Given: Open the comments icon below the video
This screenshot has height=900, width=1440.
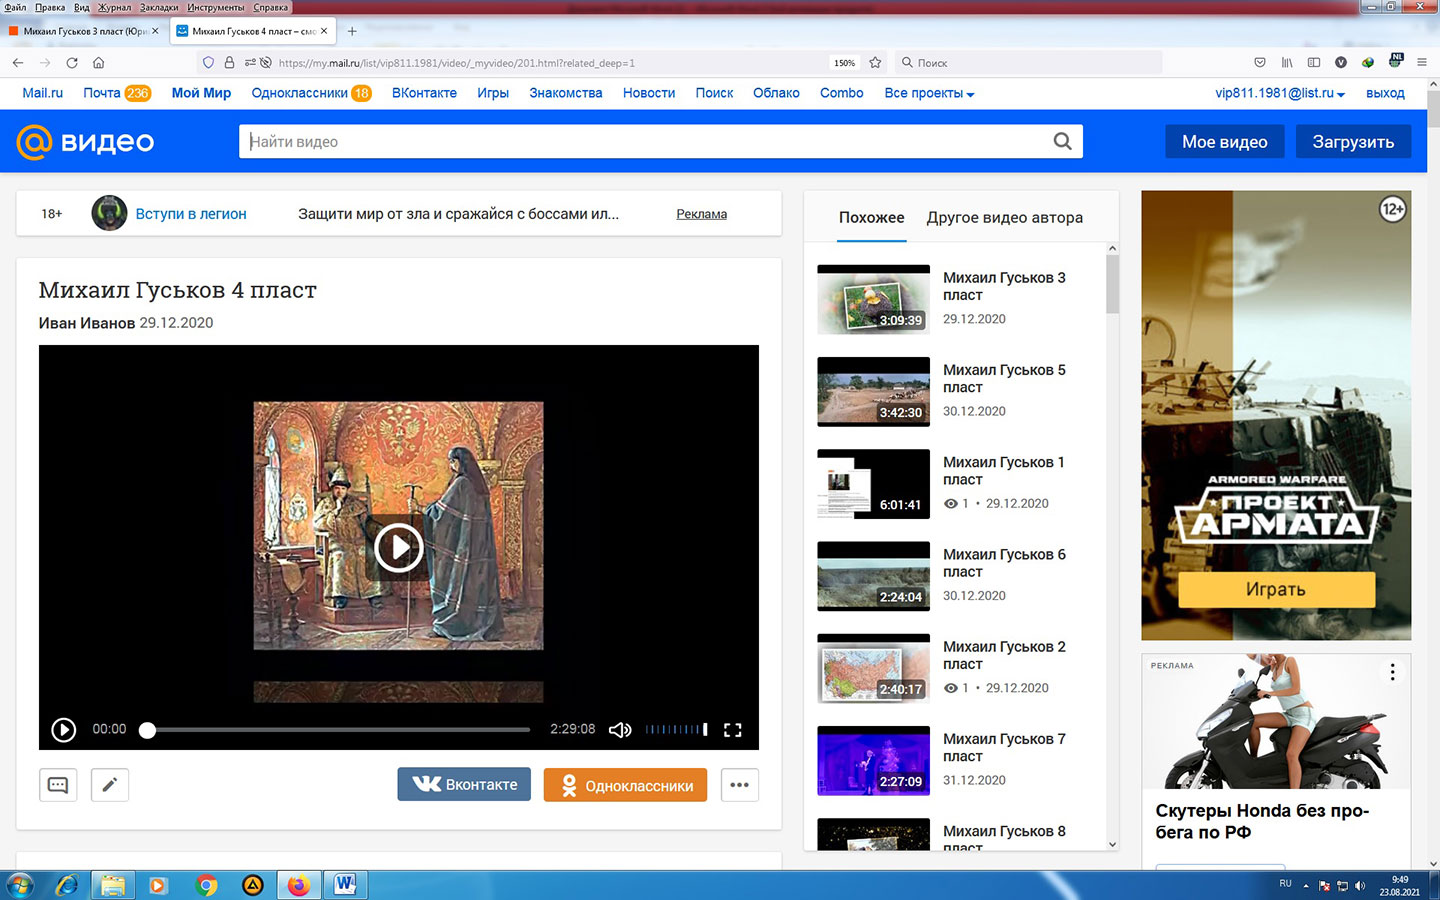Looking at the screenshot, I should (58, 785).
